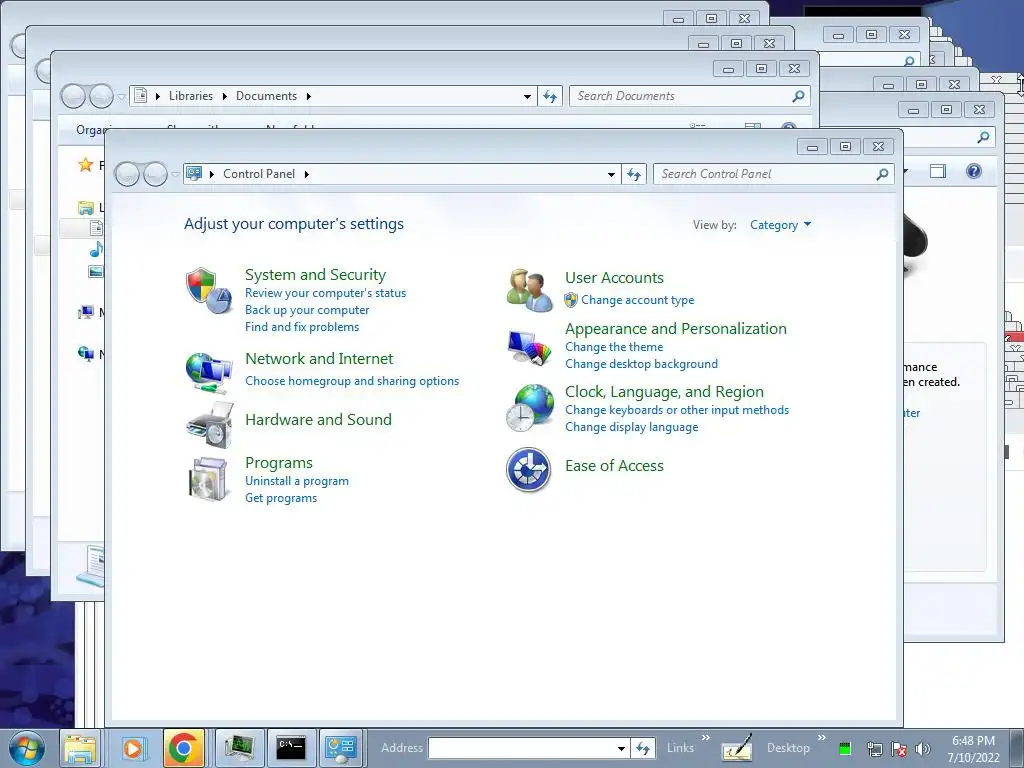
Task: Open the Hardware and Sound printer icon
Action: pyautogui.click(x=210, y=425)
